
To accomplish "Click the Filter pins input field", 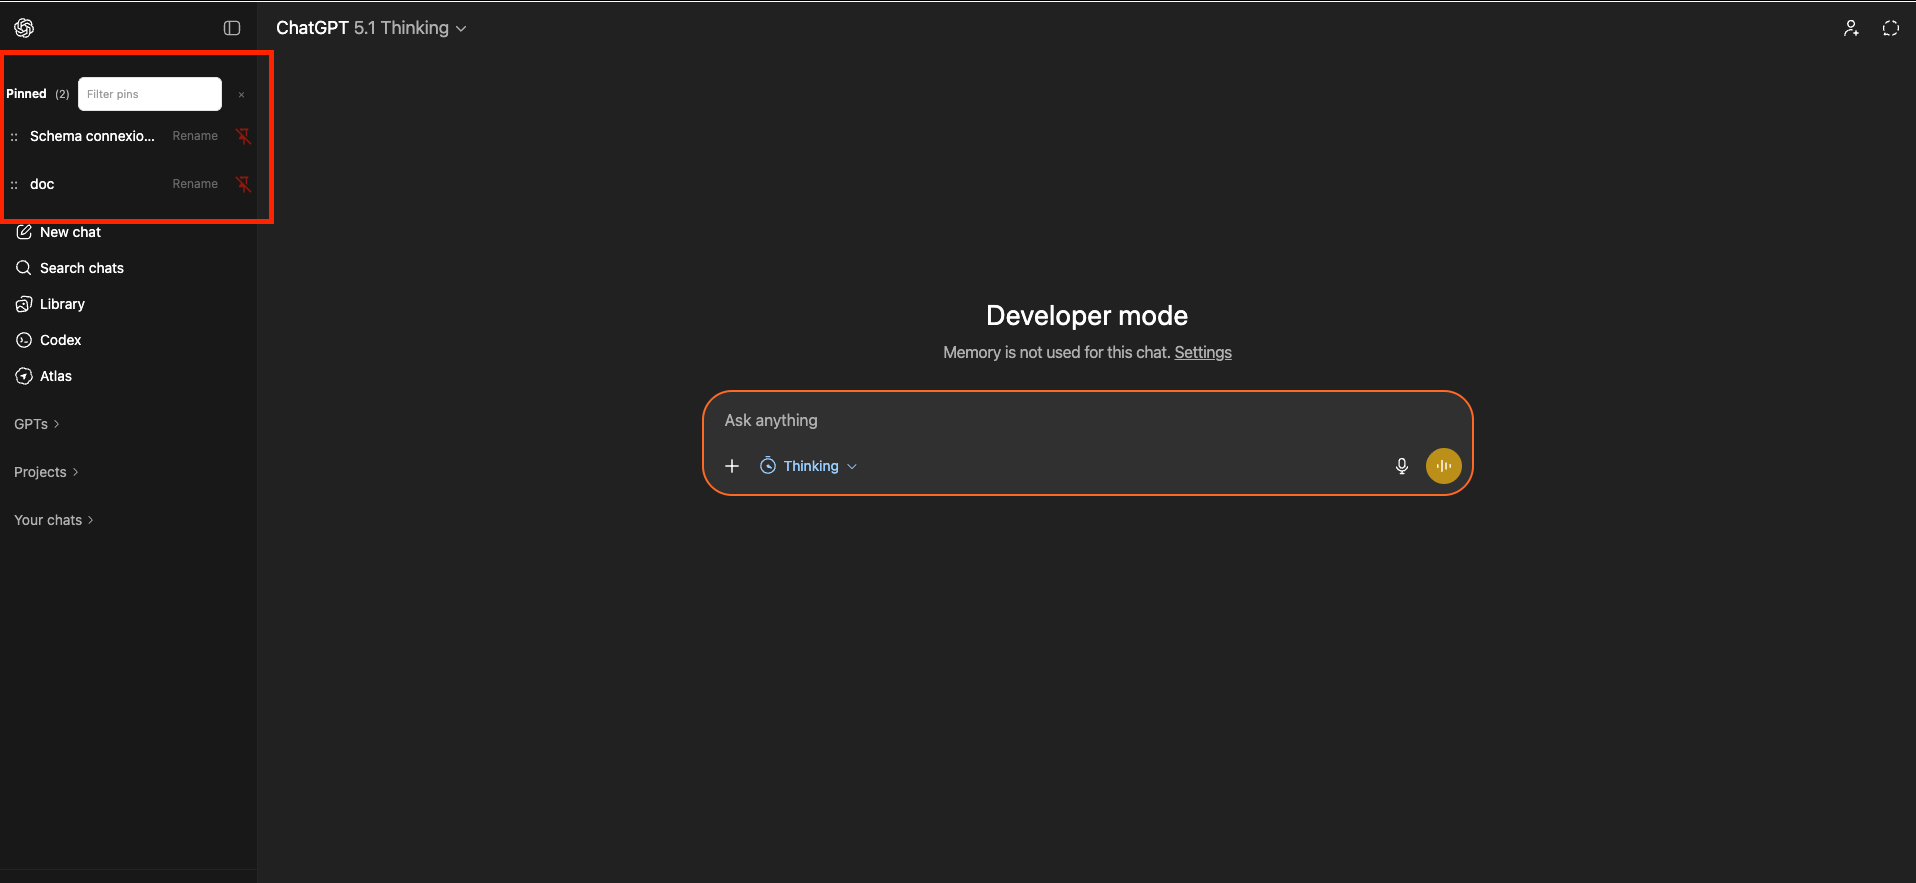I will [150, 94].
